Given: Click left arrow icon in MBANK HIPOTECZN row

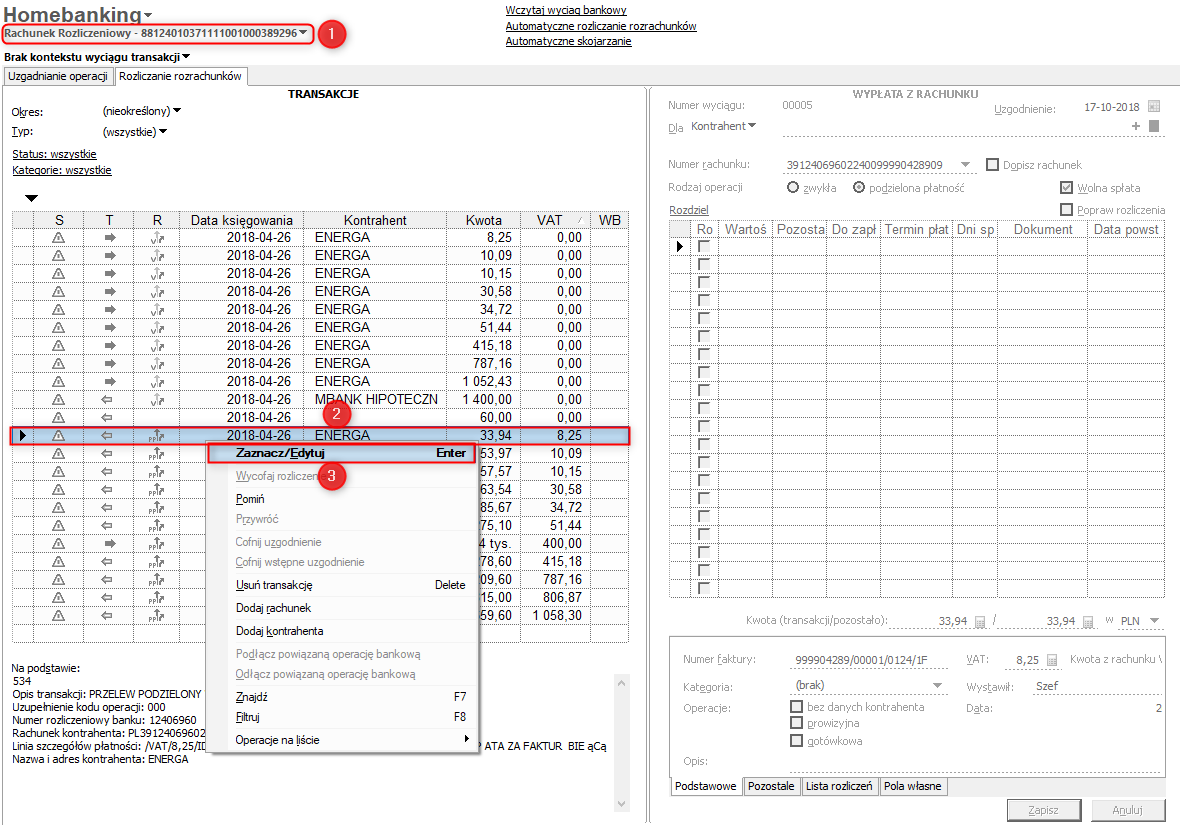Looking at the screenshot, I should point(107,400).
